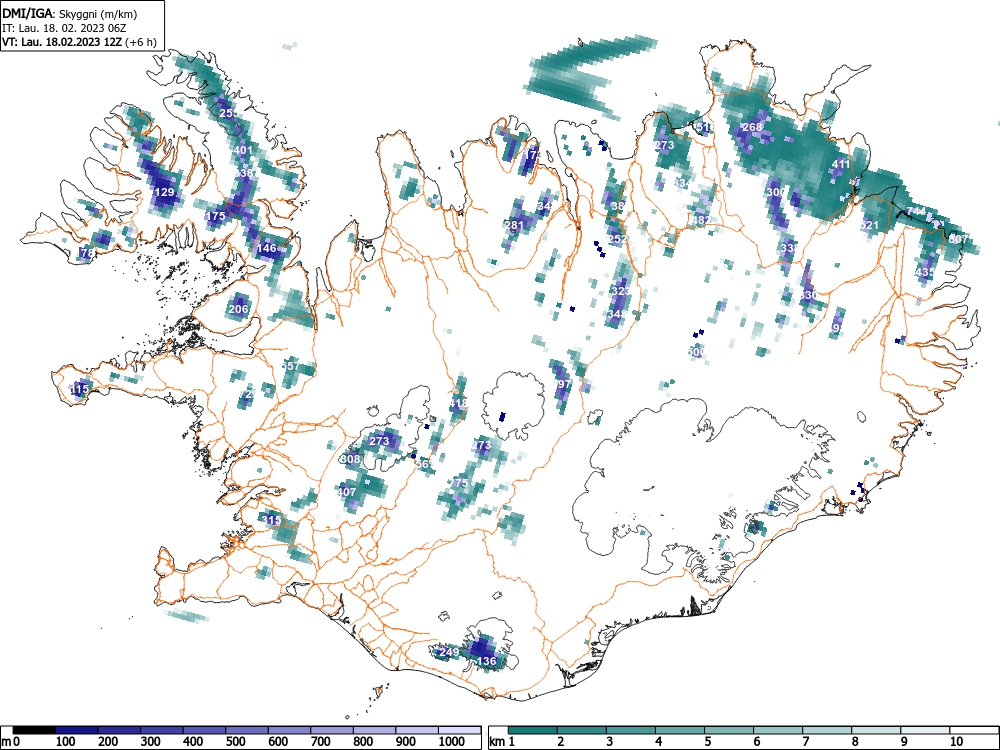Click the 407 visibility label

point(346,492)
